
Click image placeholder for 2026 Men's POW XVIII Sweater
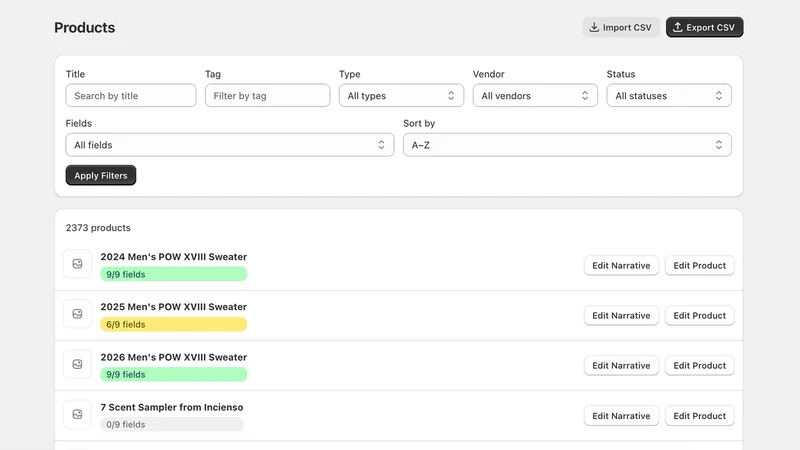[x=78, y=364]
